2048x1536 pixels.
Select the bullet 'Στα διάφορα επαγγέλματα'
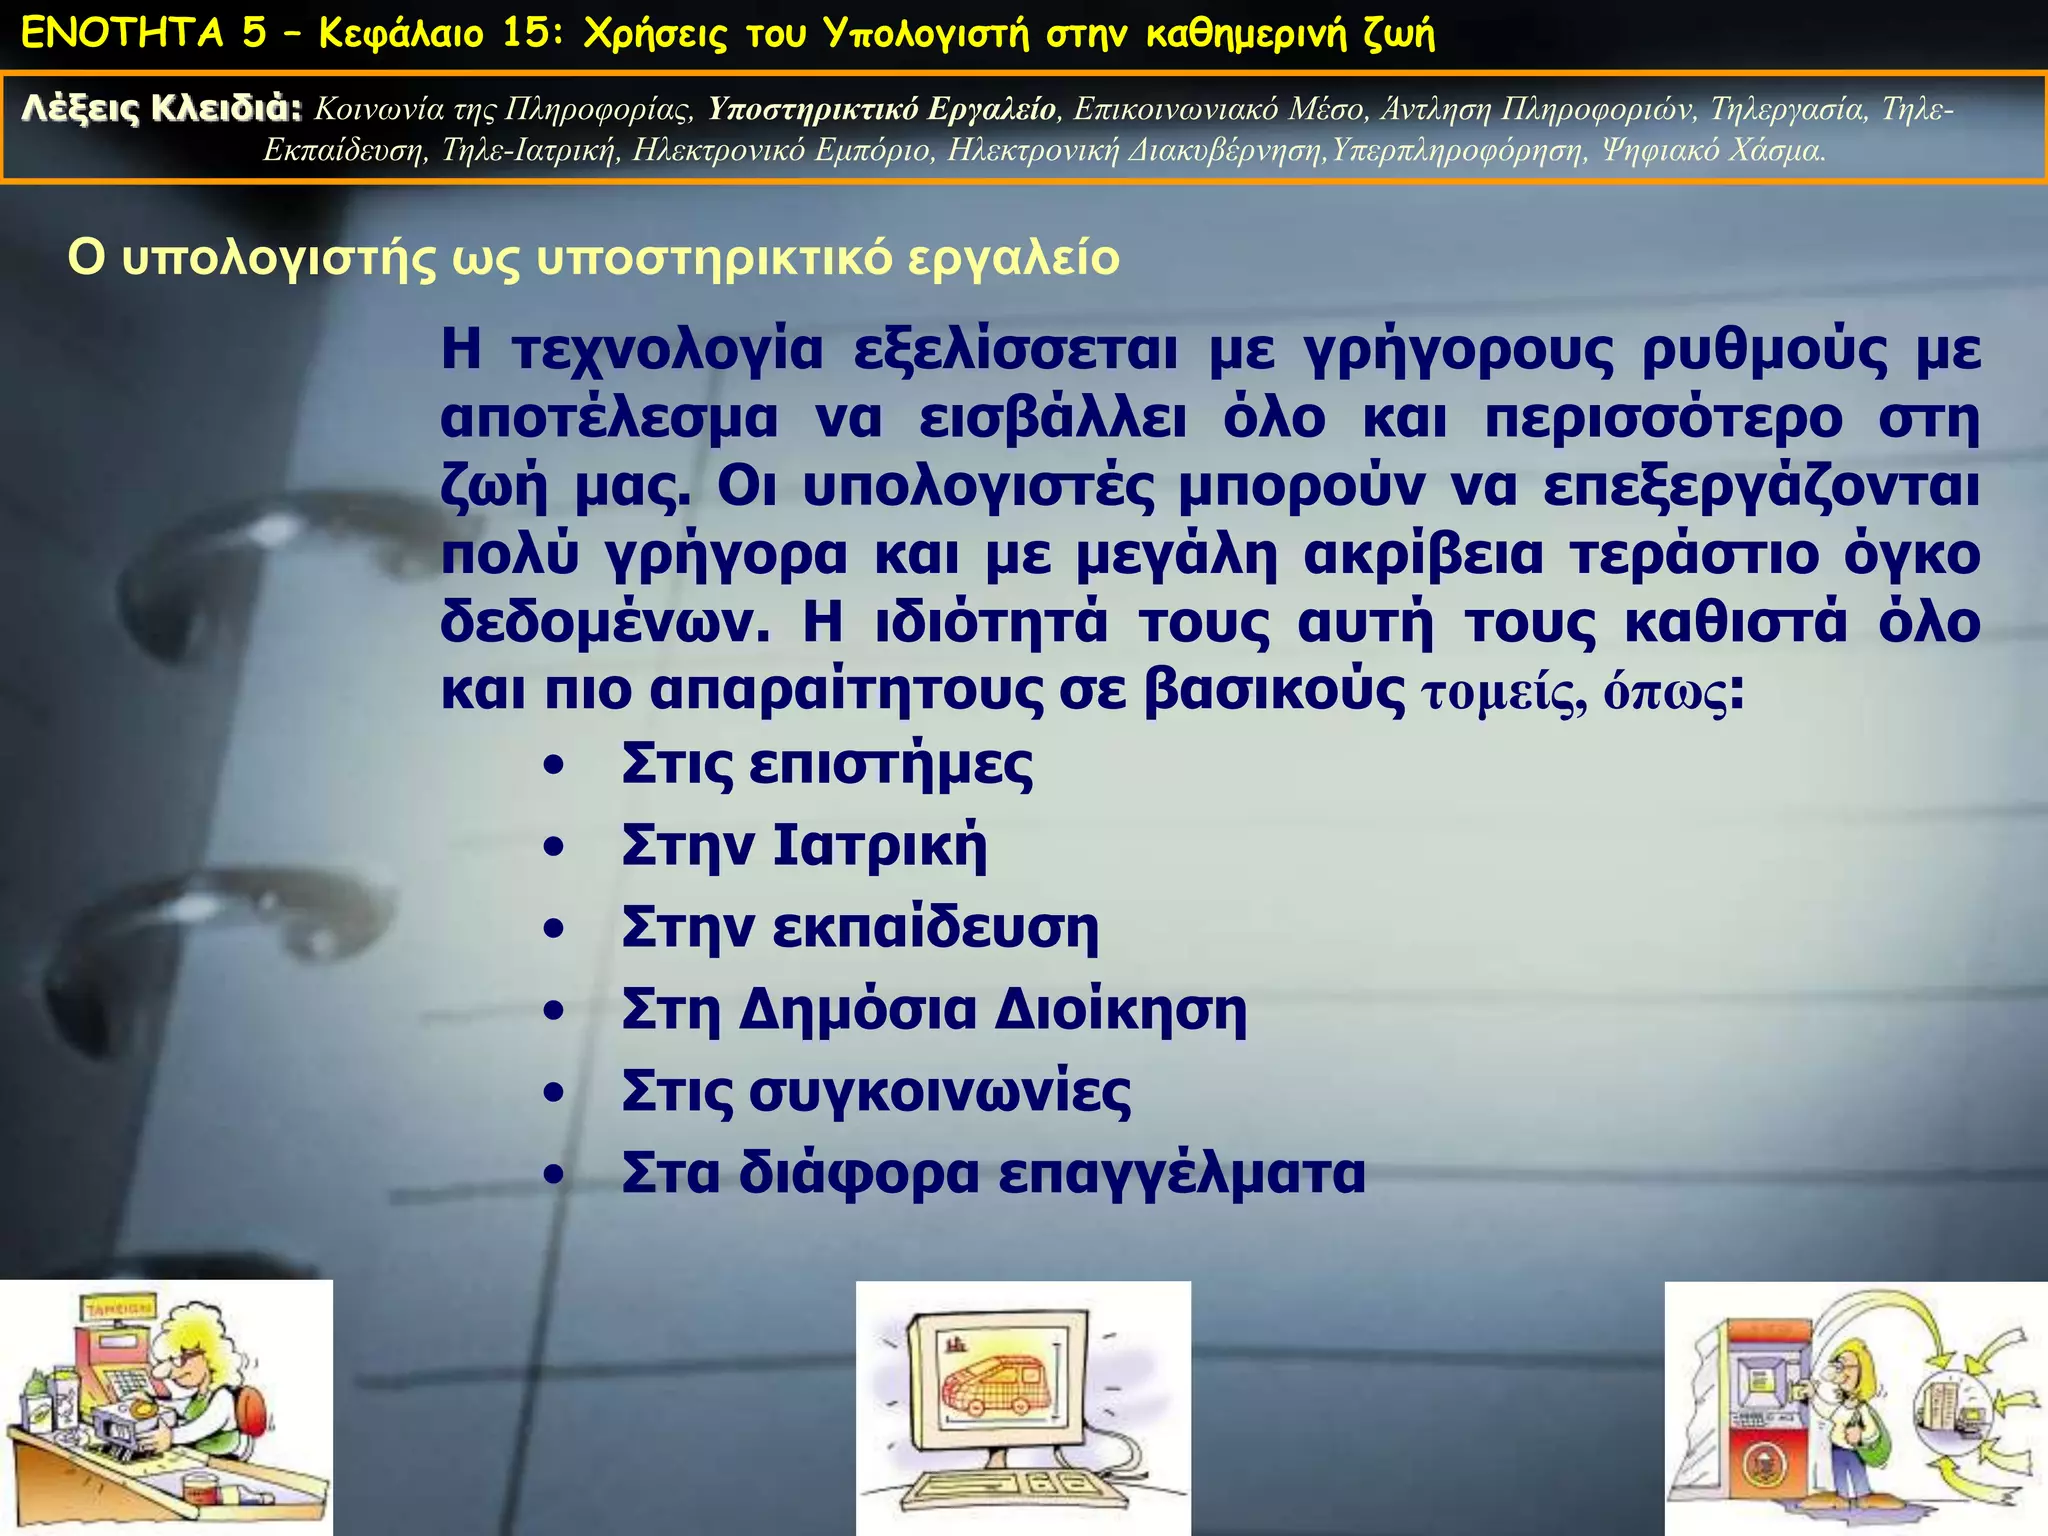992,1173
